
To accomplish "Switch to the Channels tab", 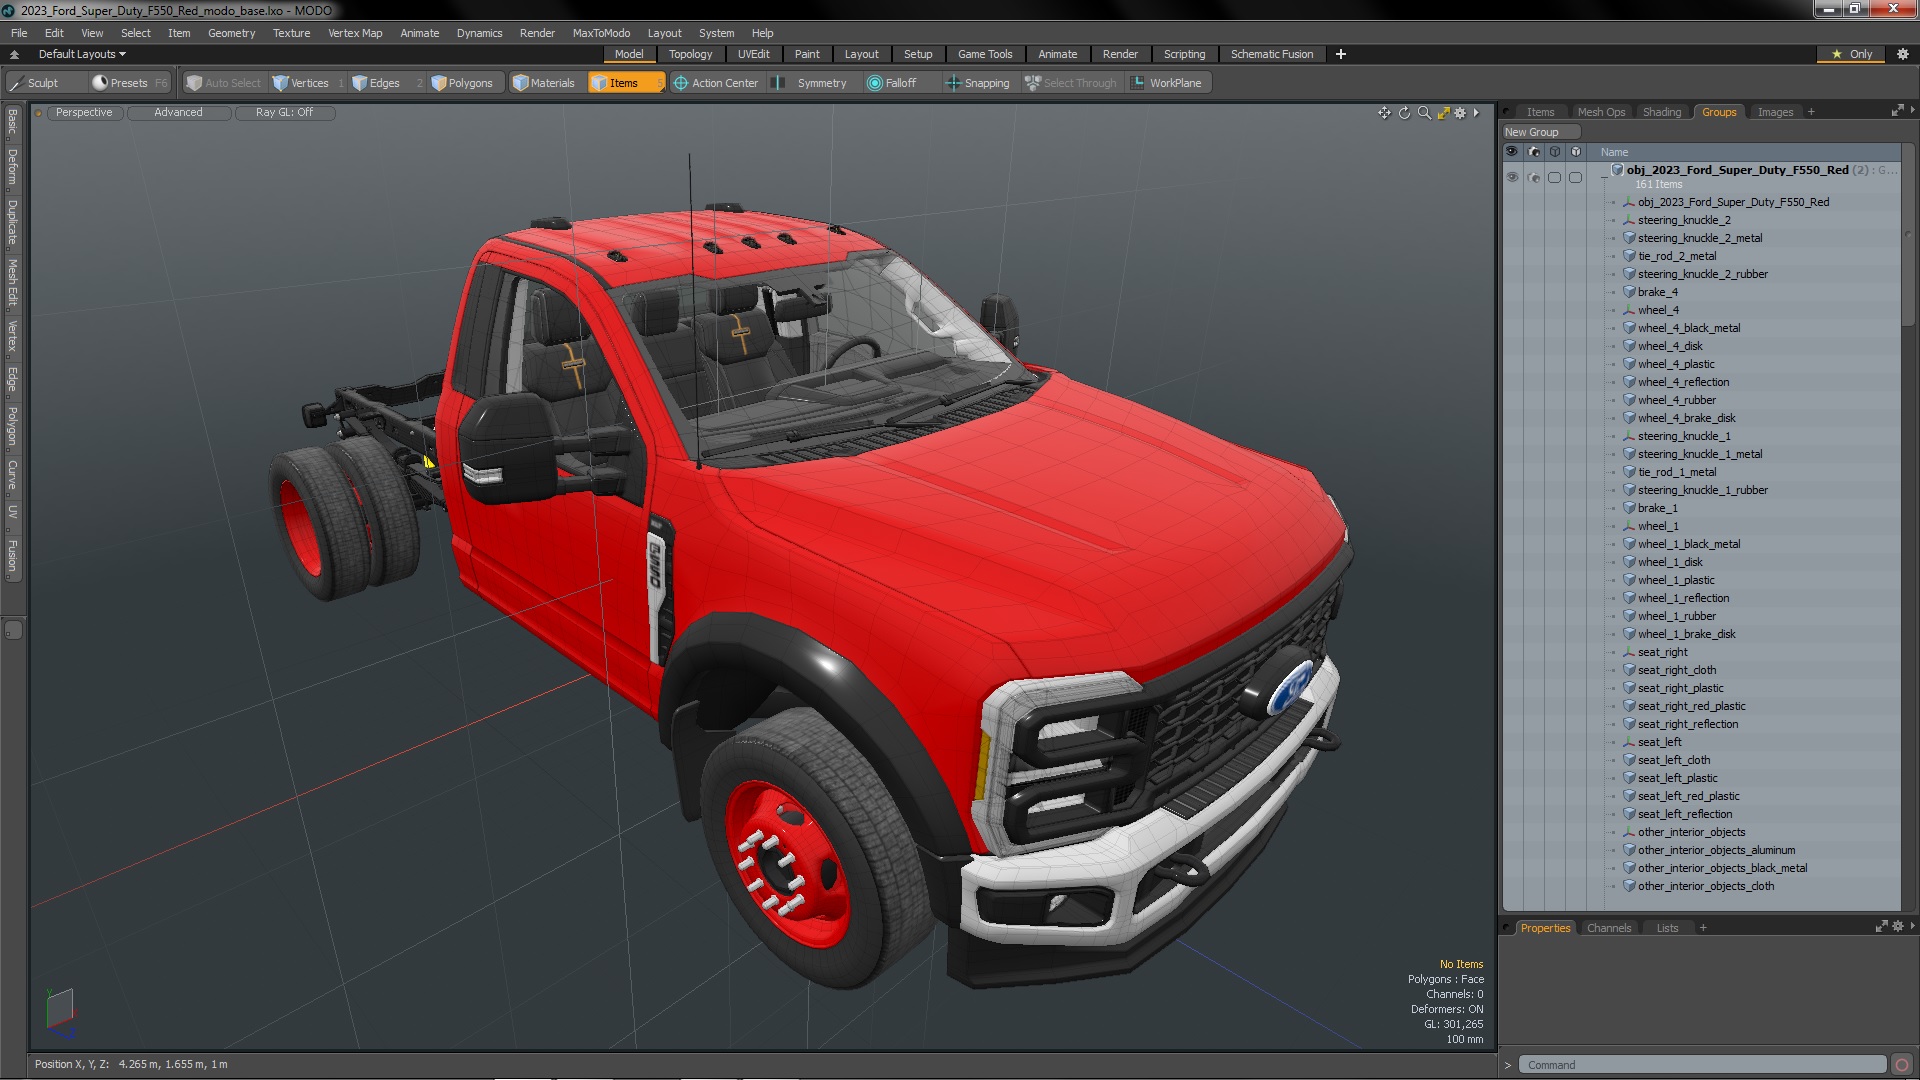I will click(x=1608, y=928).
